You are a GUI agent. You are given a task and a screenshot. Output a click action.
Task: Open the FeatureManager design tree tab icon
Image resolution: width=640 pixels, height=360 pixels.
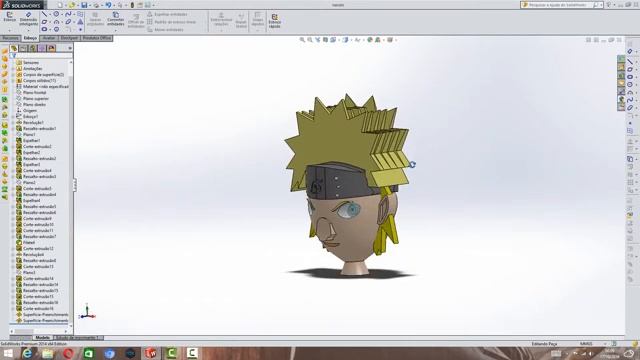(x=14, y=48)
